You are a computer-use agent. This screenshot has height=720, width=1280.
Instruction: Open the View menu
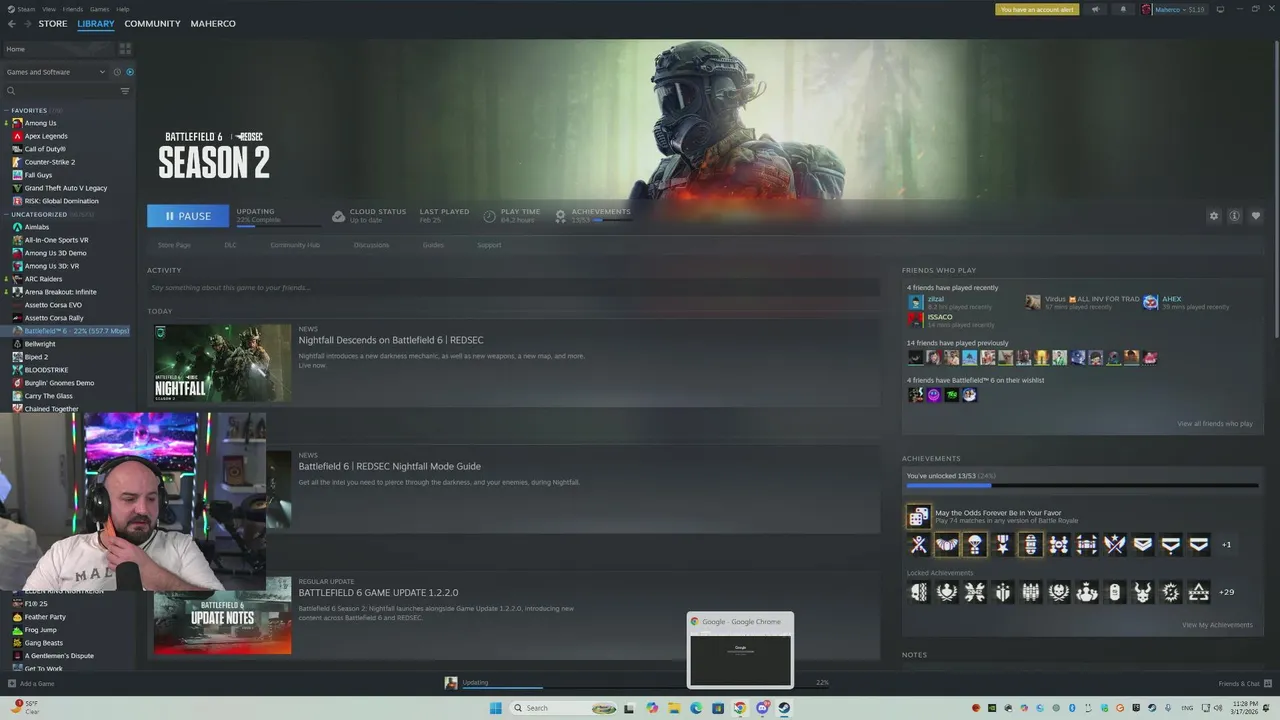tap(48, 9)
